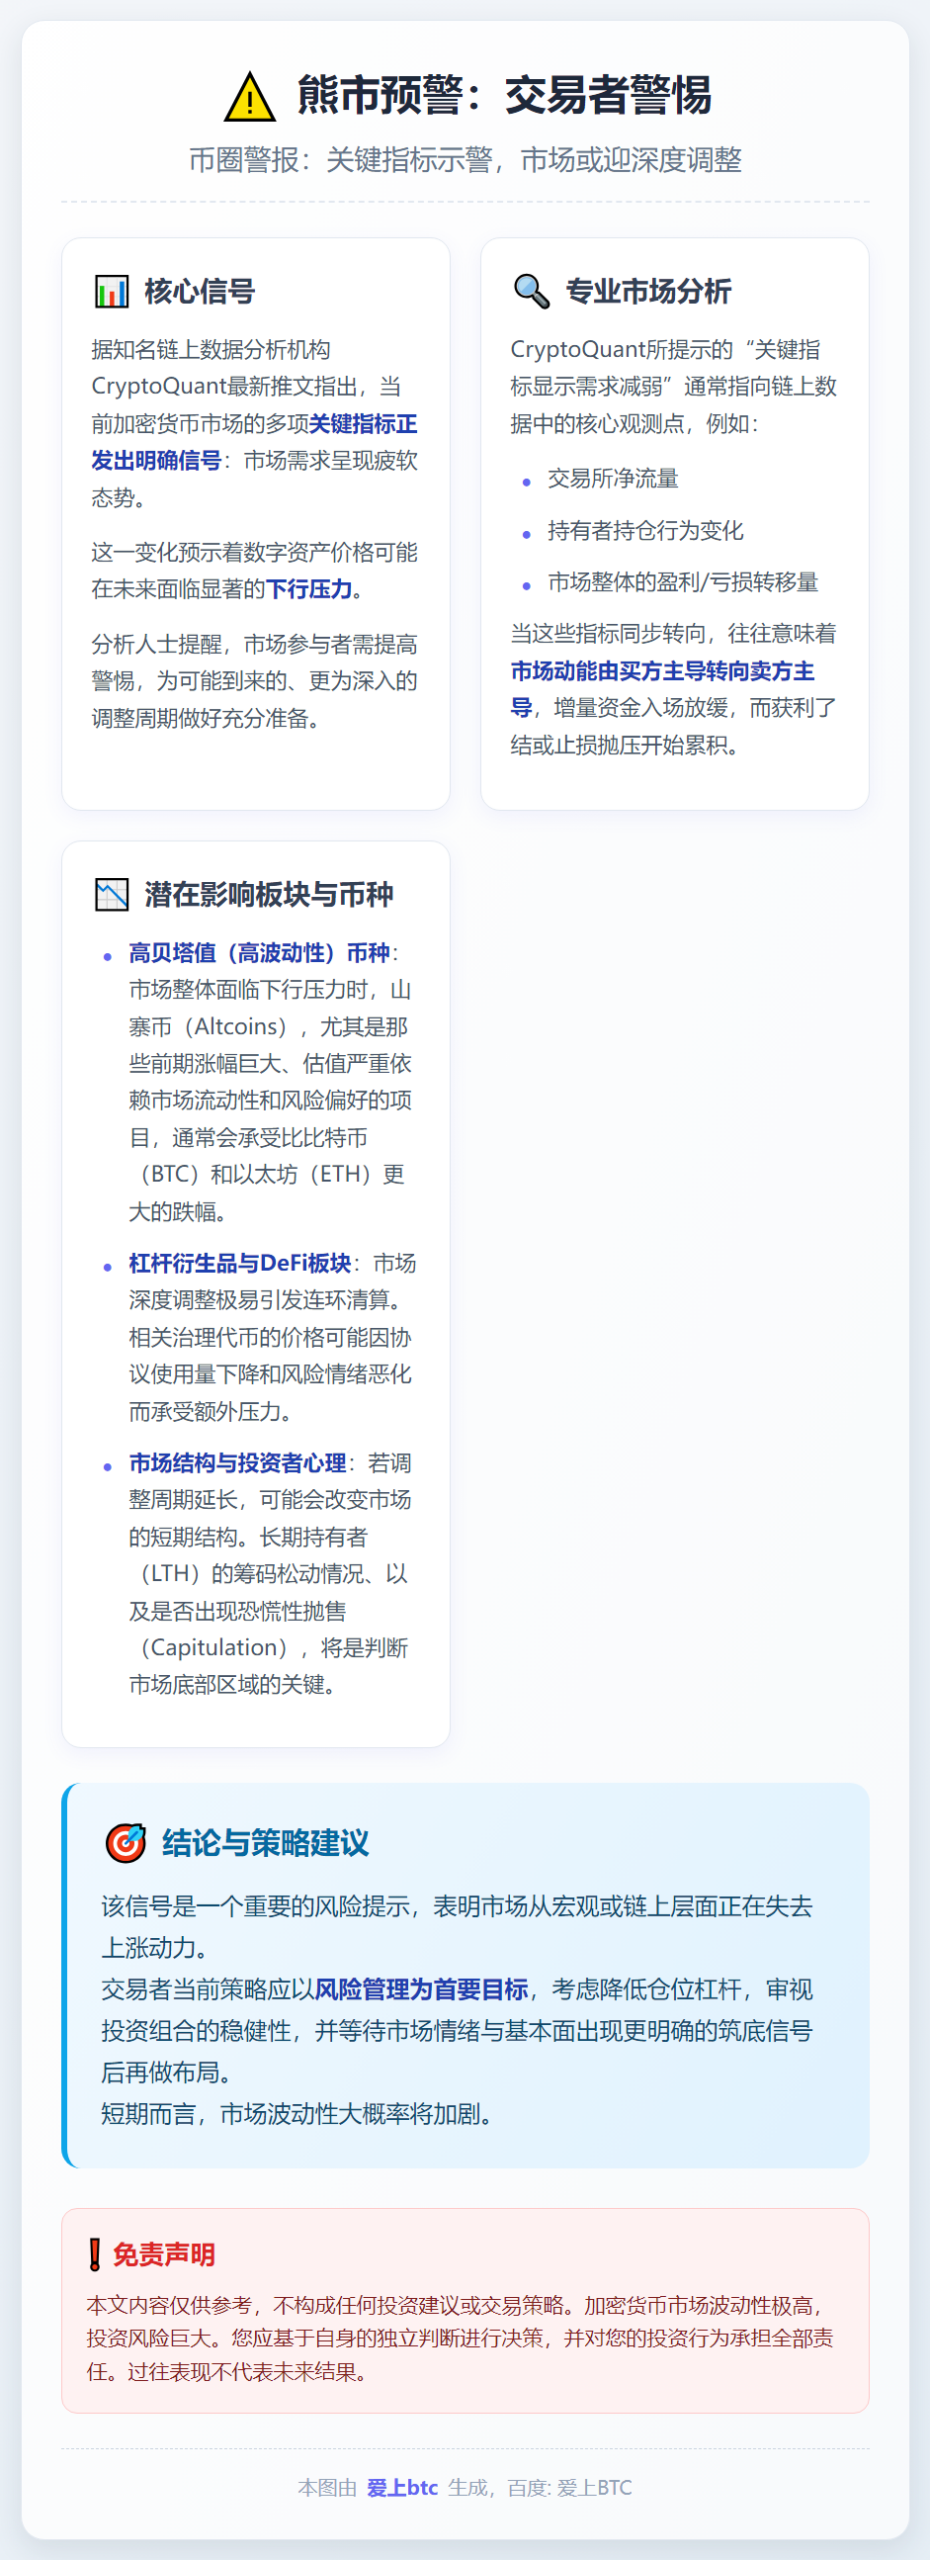Click the footer text 百度: 爱上BTC
The image size is (930, 2560).
pos(569,2487)
